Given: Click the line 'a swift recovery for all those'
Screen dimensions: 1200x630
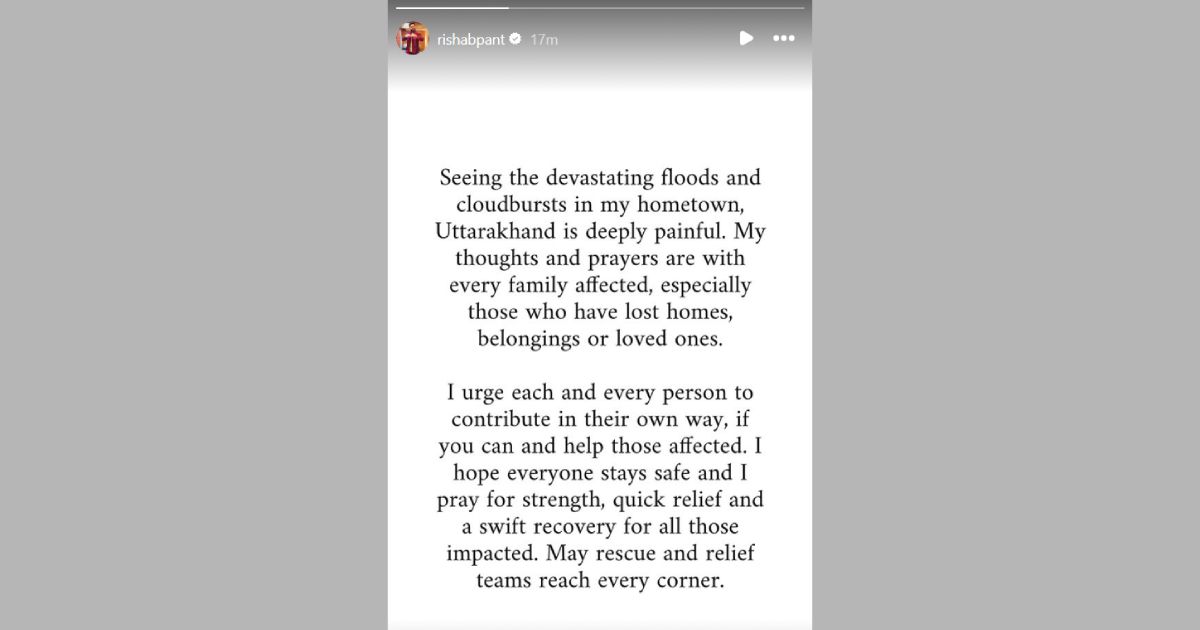Looking at the screenshot, I should [x=600, y=527].
